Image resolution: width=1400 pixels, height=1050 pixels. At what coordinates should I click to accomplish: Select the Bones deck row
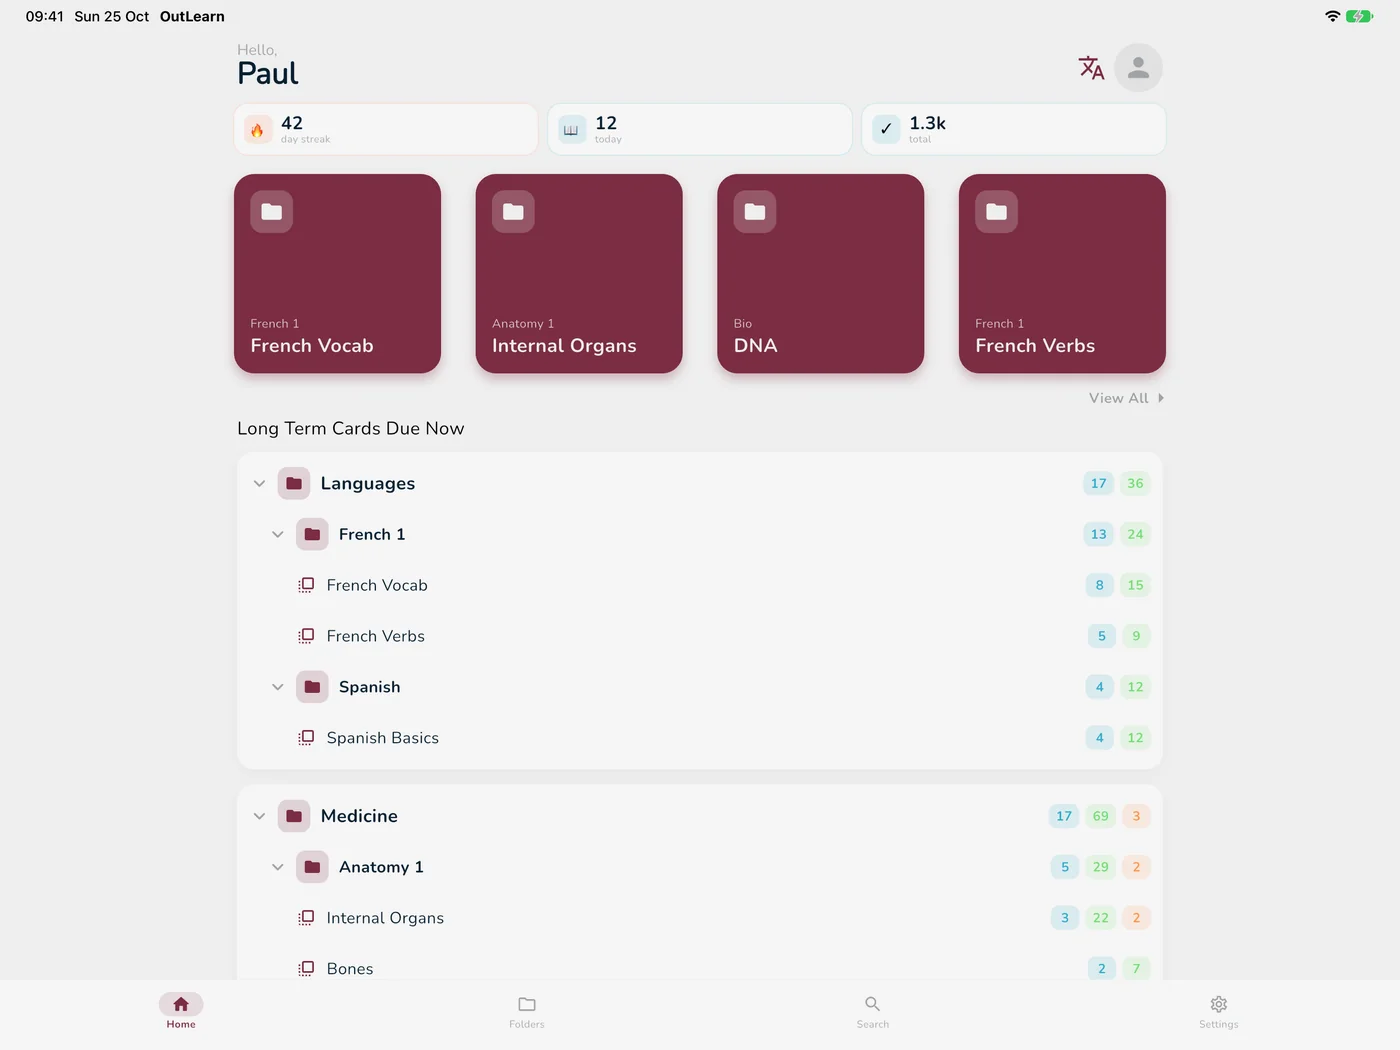[700, 968]
